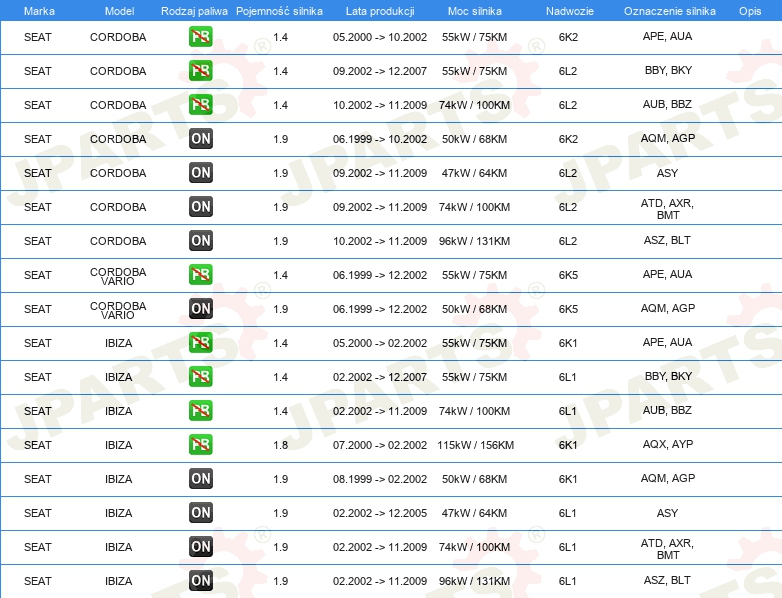Viewport: 782px width, 598px height.
Task: Select ATD, AXR, BMT engine codes in Cordoba row
Action: pos(667,209)
